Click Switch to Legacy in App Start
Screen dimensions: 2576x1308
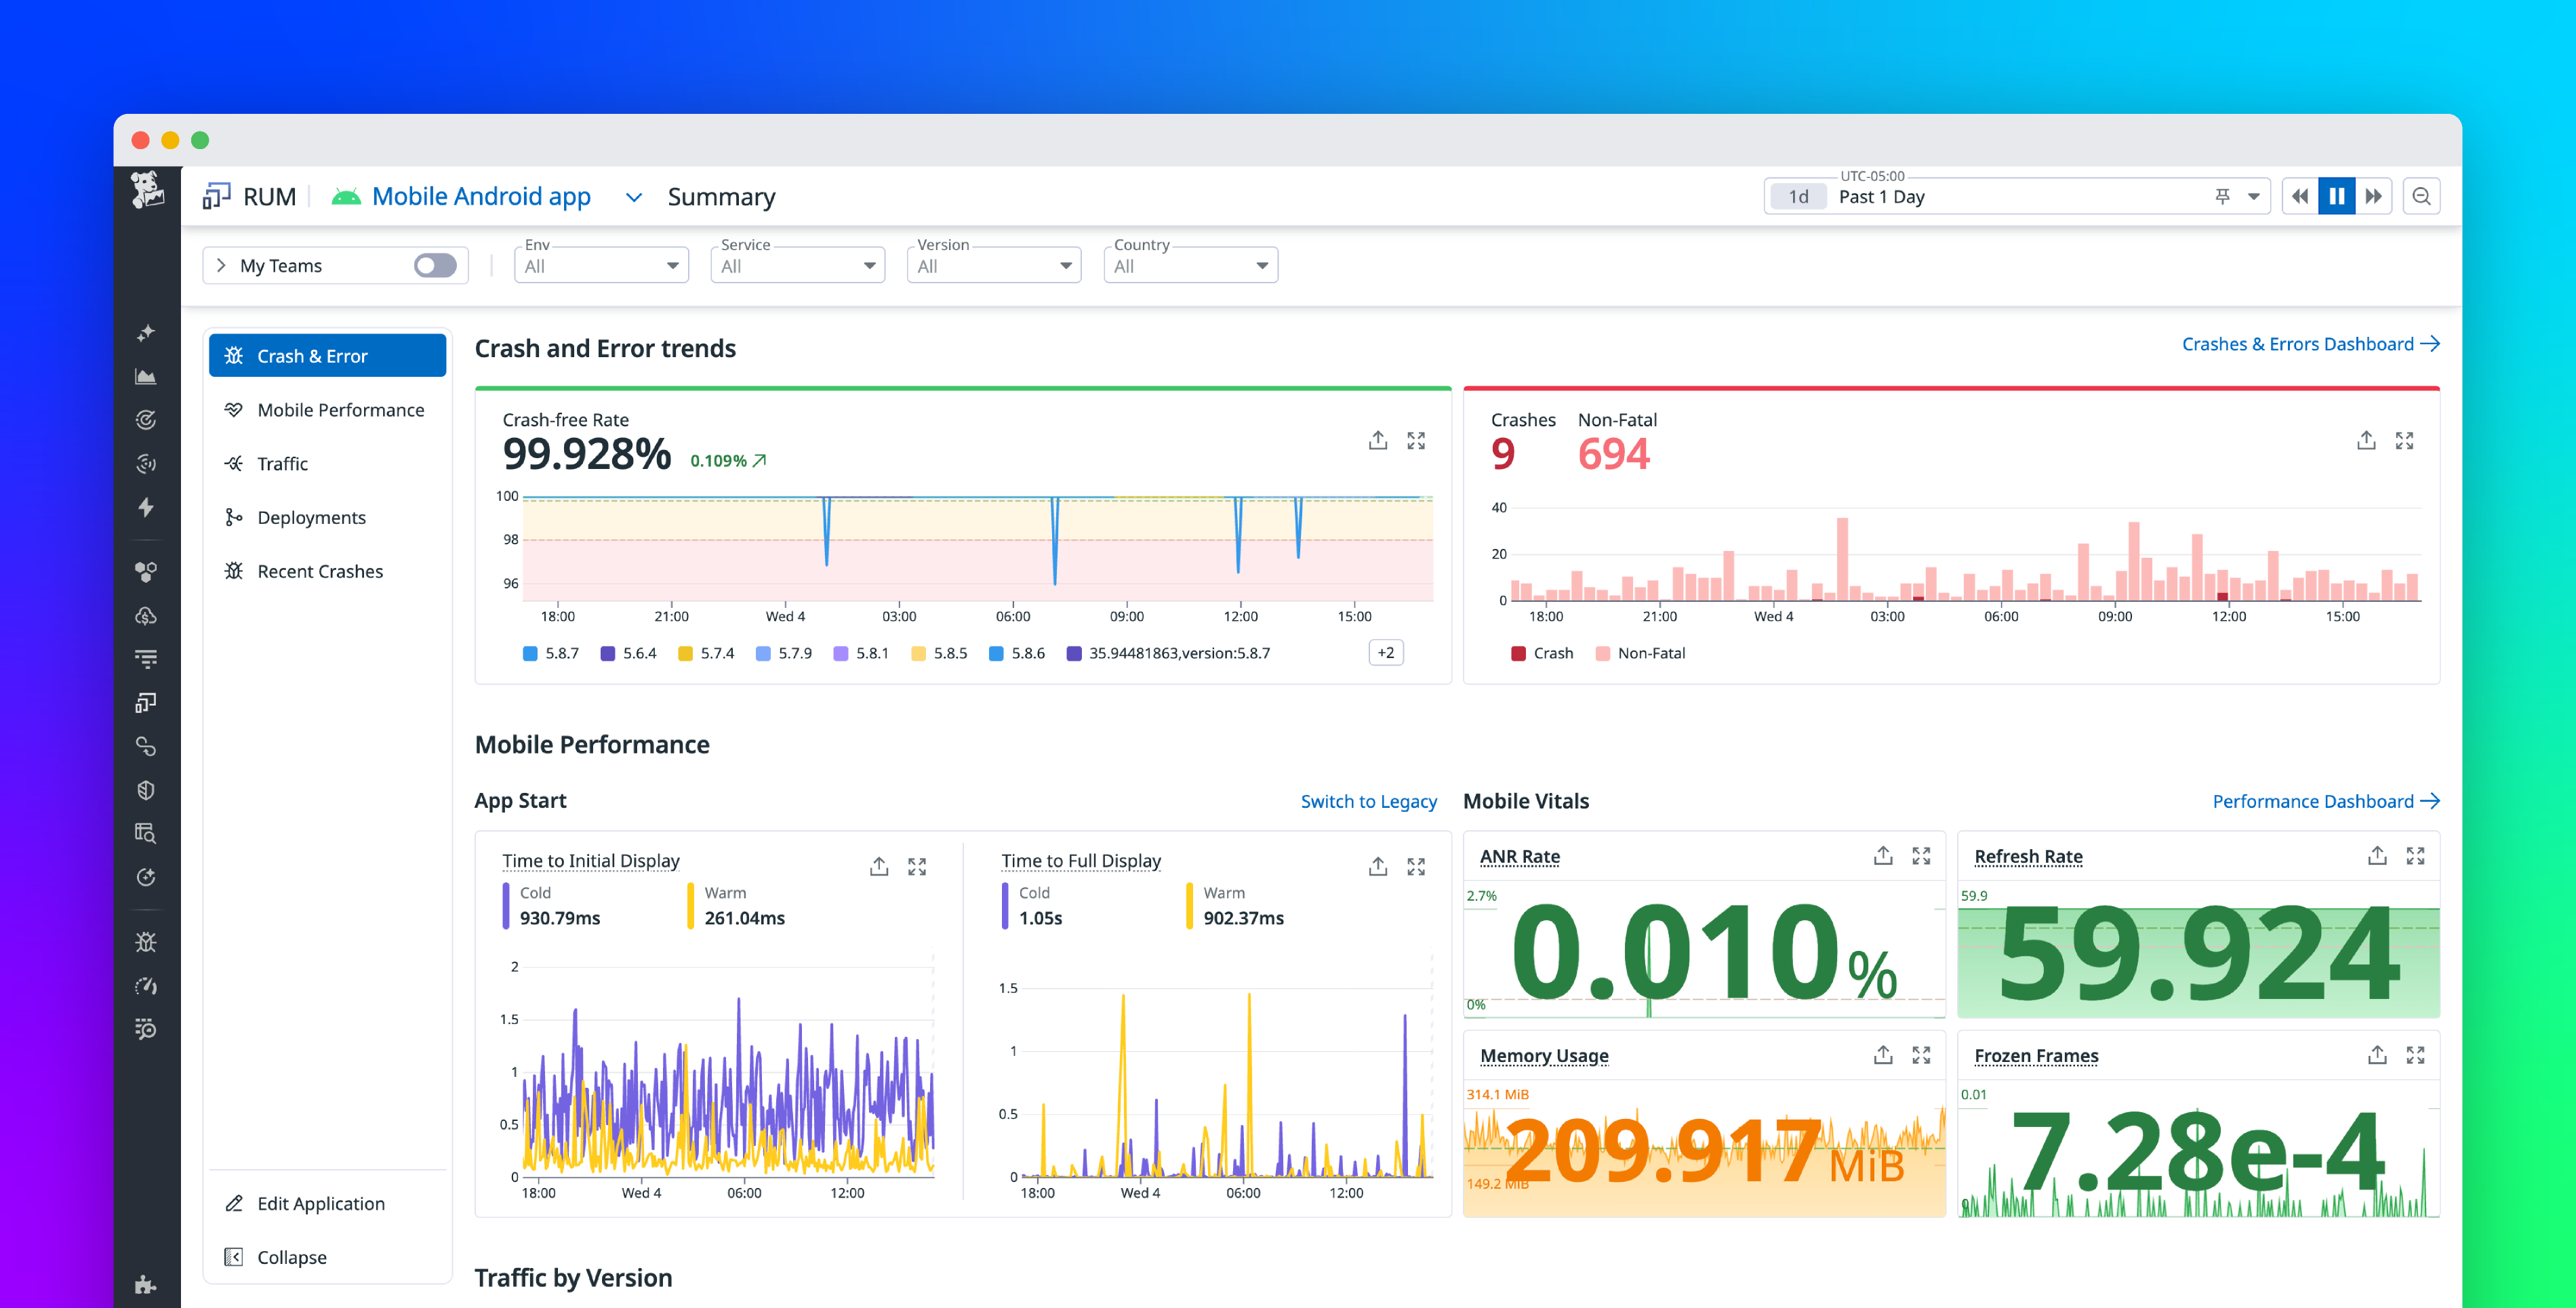1369,800
